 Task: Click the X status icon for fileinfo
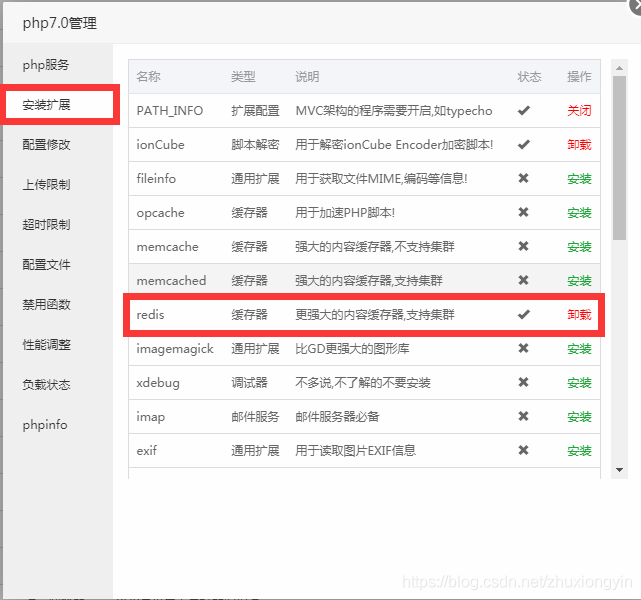point(523,179)
